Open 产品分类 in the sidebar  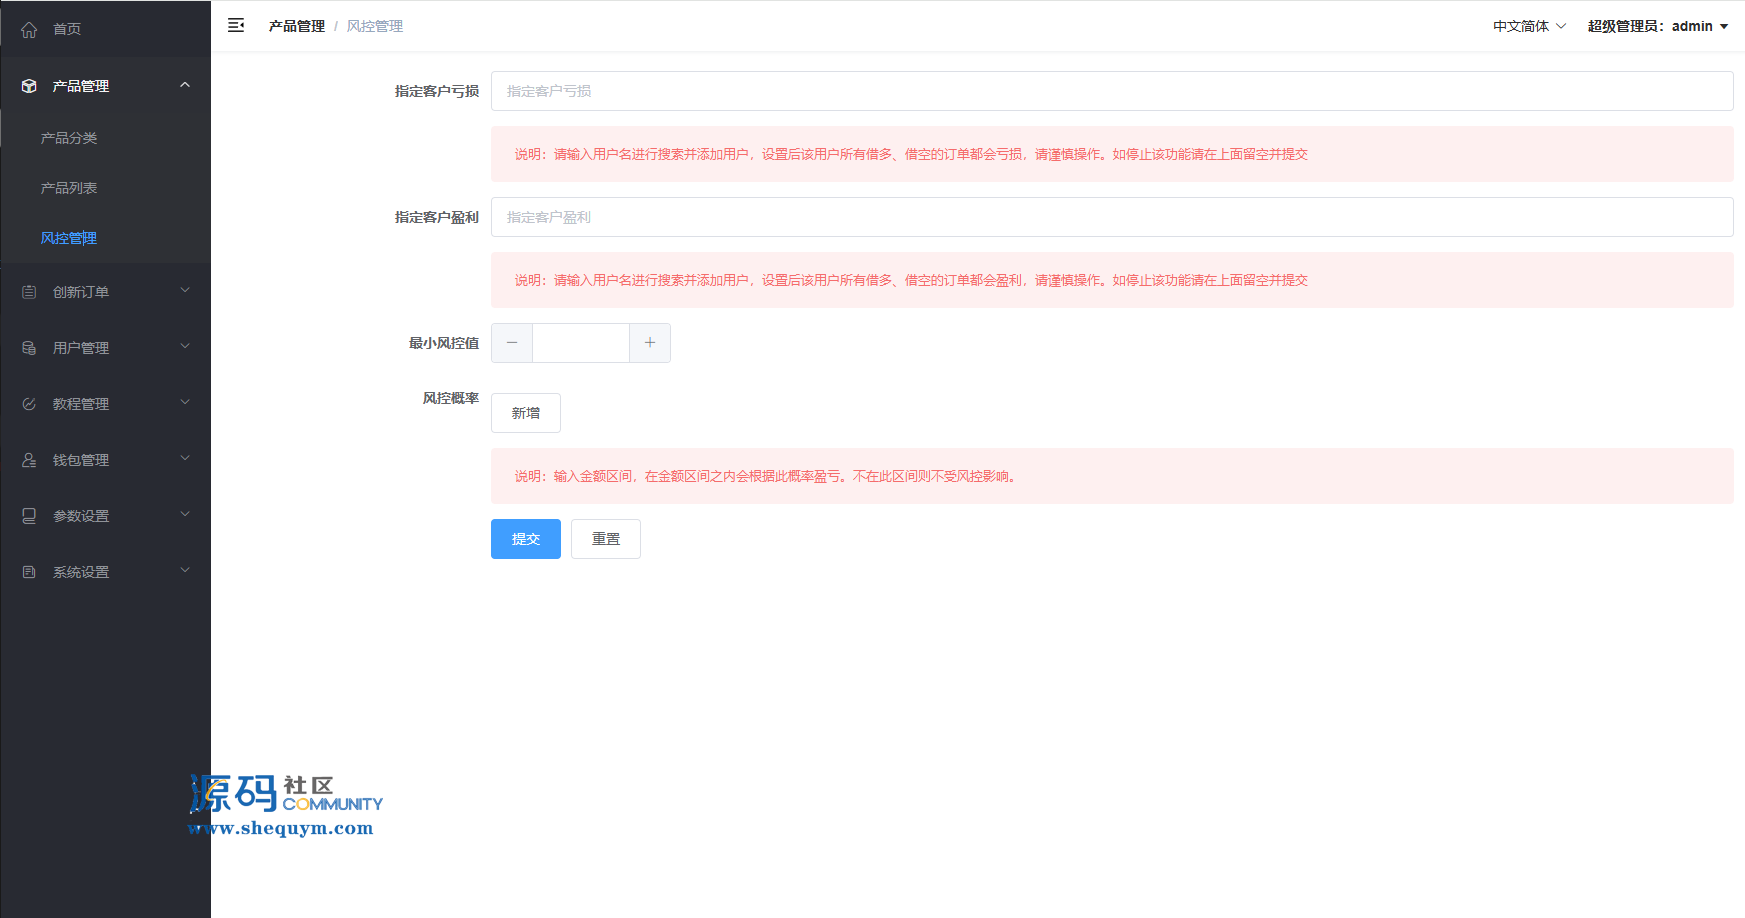point(69,138)
